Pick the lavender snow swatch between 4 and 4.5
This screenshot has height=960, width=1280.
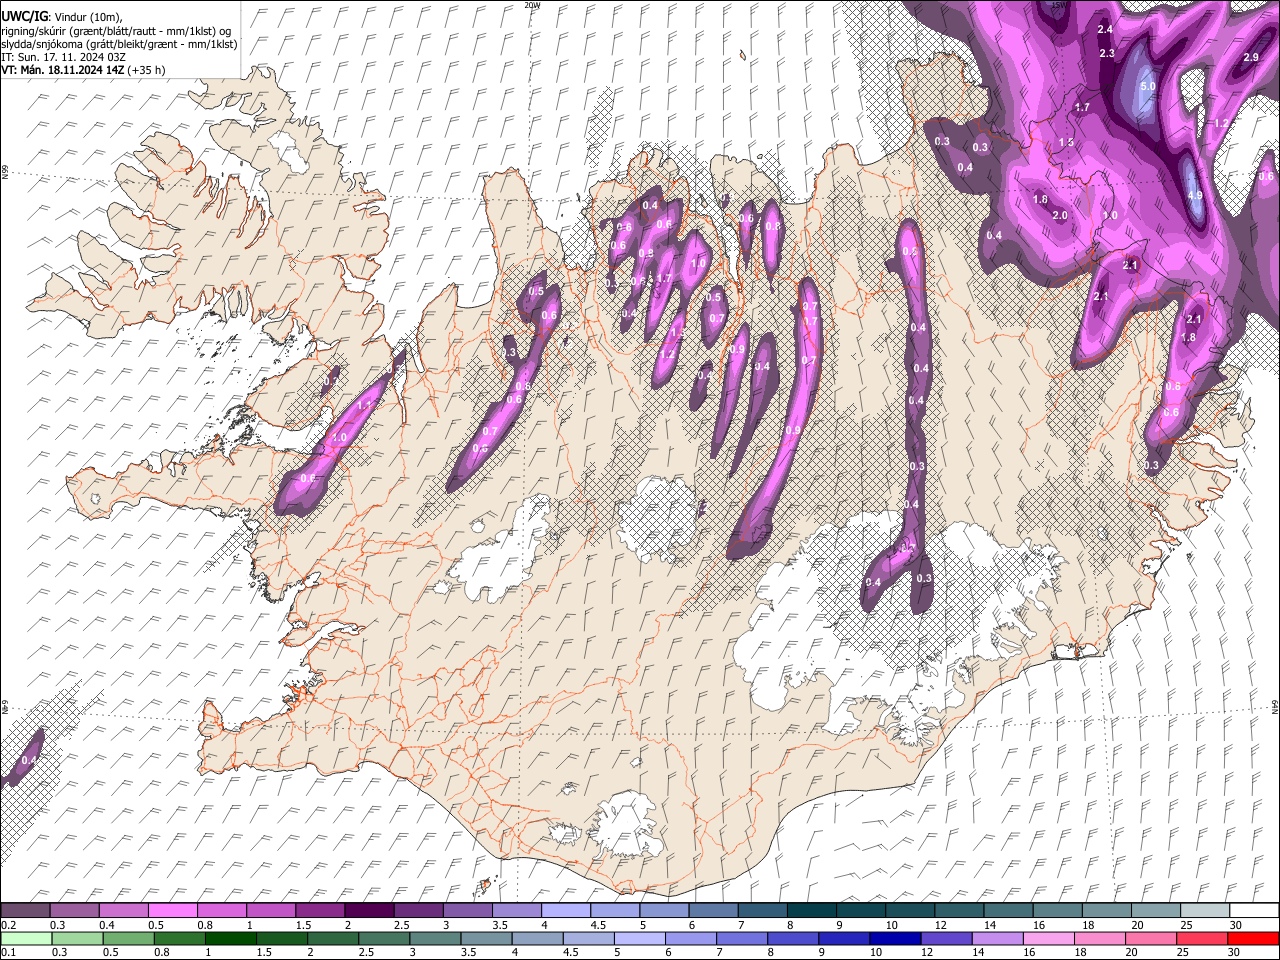click(566, 910)
